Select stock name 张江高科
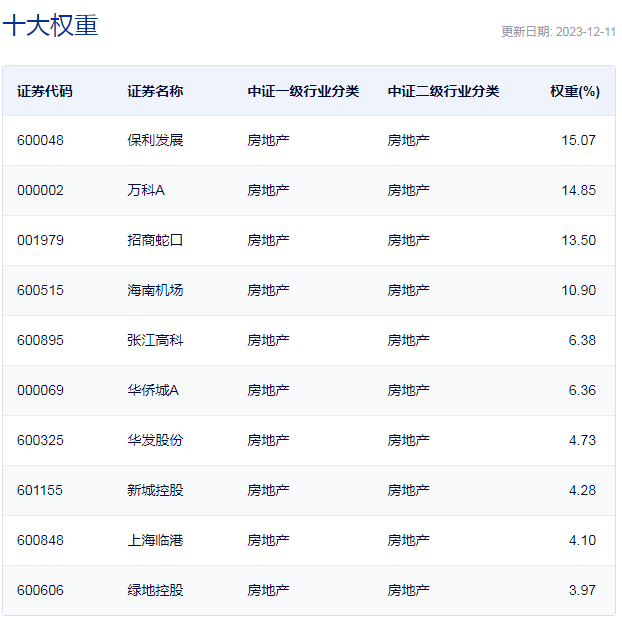The image size is (622, 625). click(155, 340)
